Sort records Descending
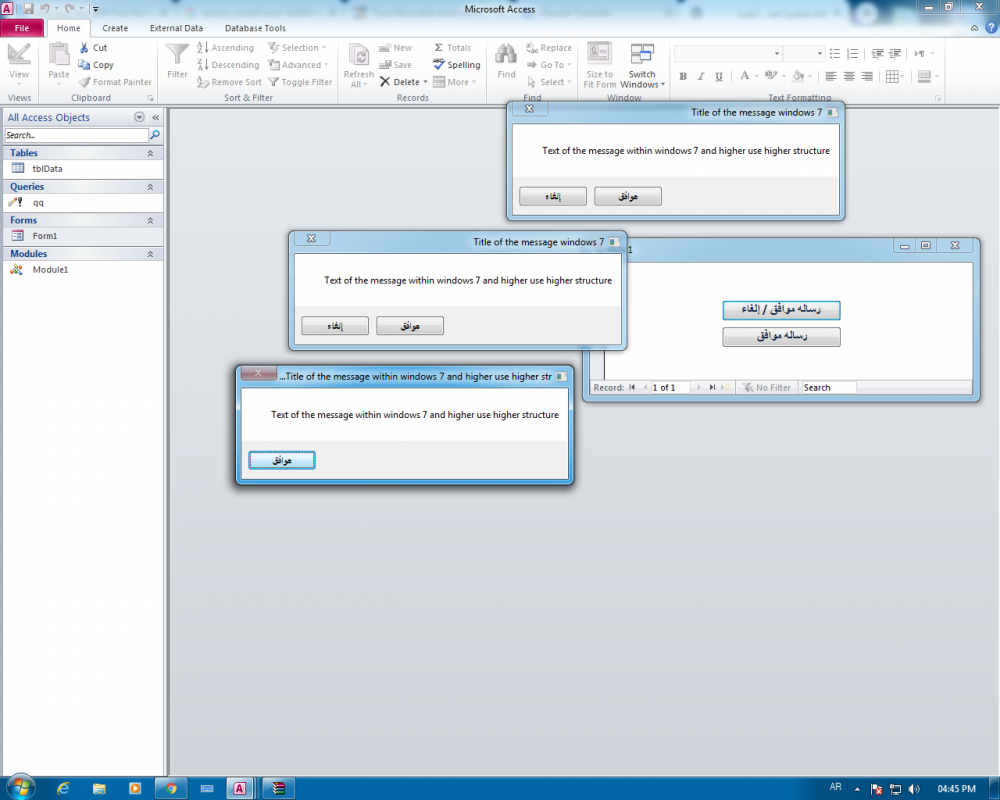The width and height of the screenshot is (1000, 800). click(x=228, y=64)
